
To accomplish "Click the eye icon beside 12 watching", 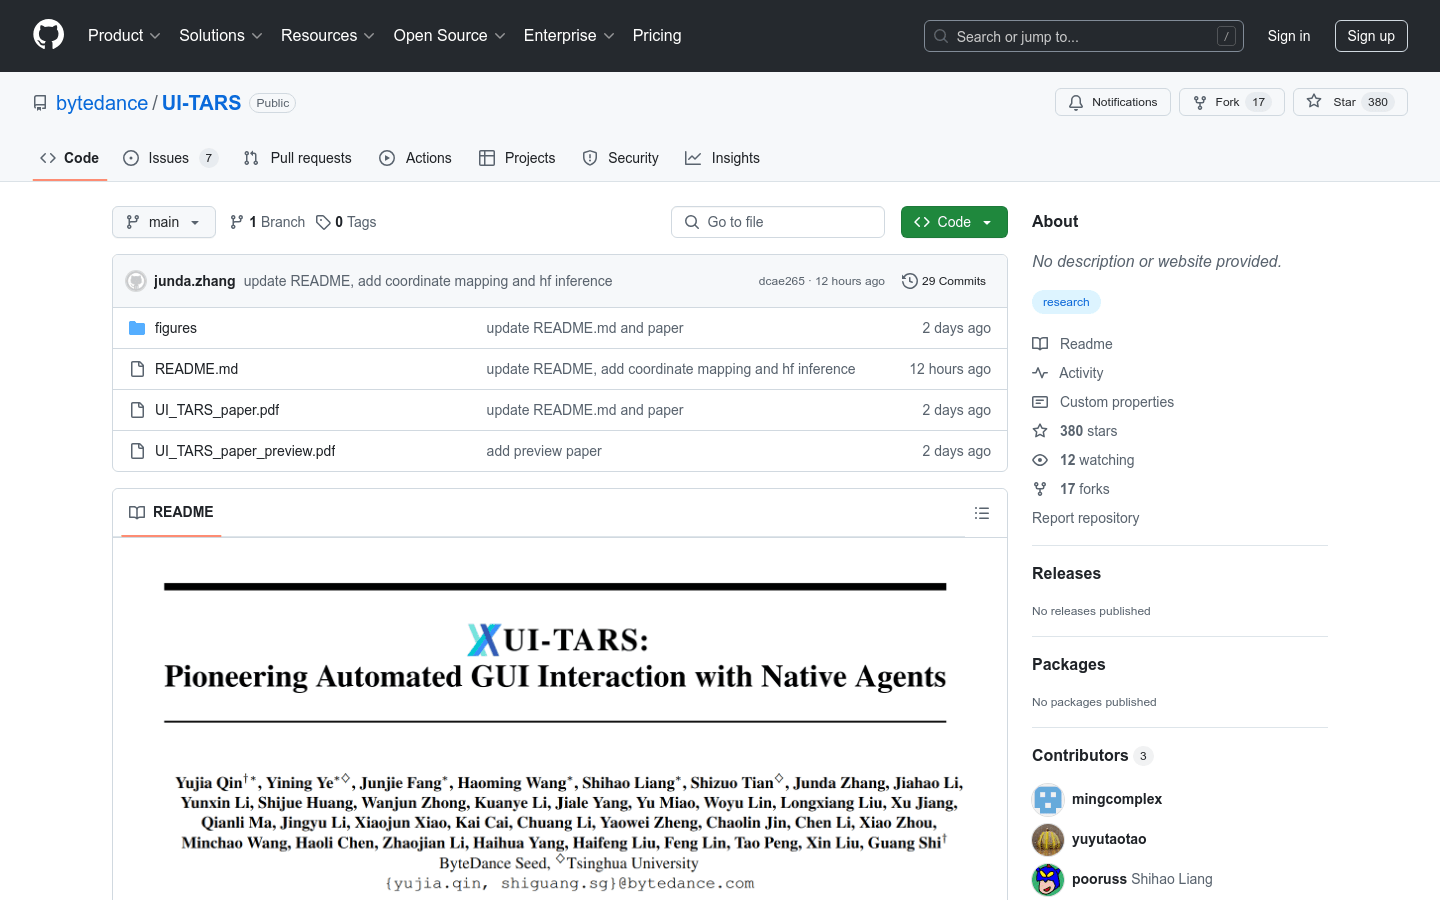I will [x=1040, y=460].
